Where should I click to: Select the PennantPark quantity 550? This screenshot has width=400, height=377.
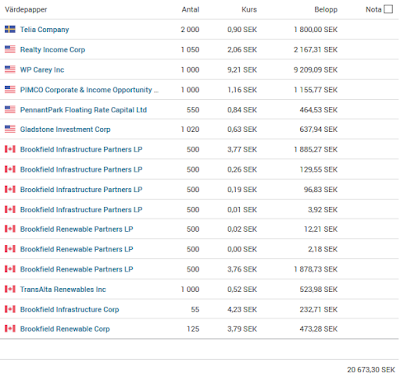193,110
